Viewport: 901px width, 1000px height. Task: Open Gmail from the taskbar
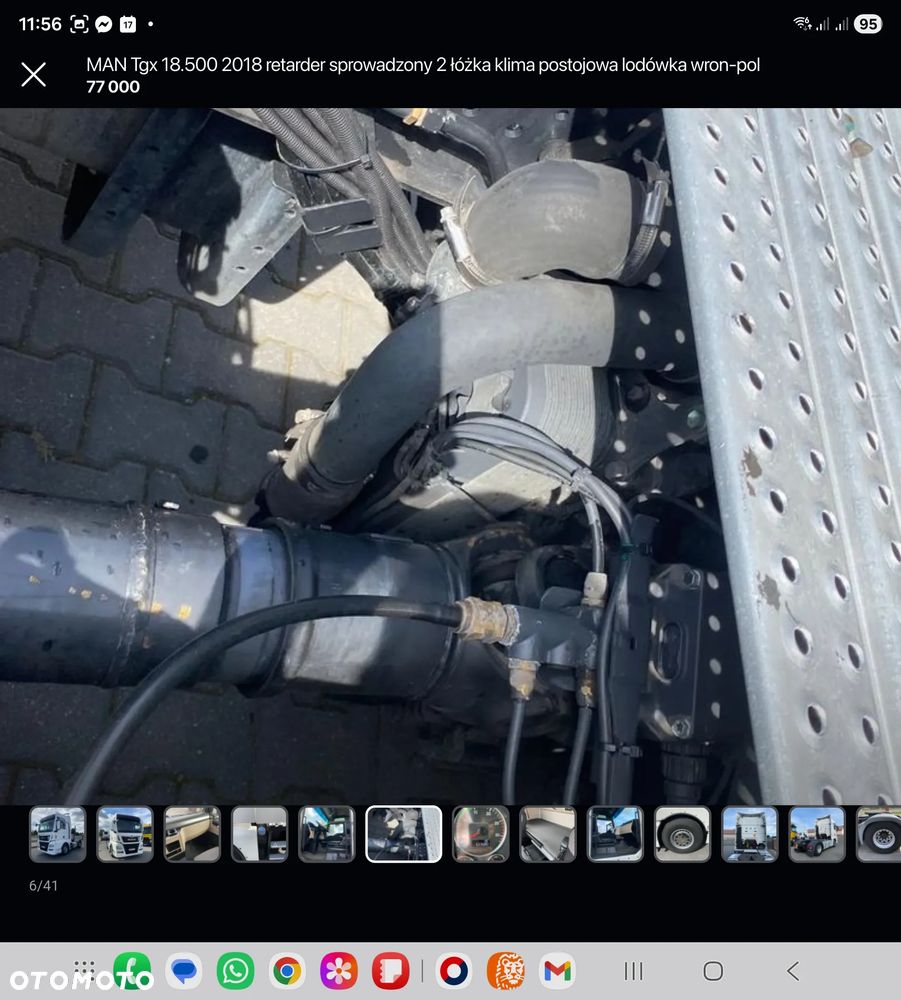(557, 971)
